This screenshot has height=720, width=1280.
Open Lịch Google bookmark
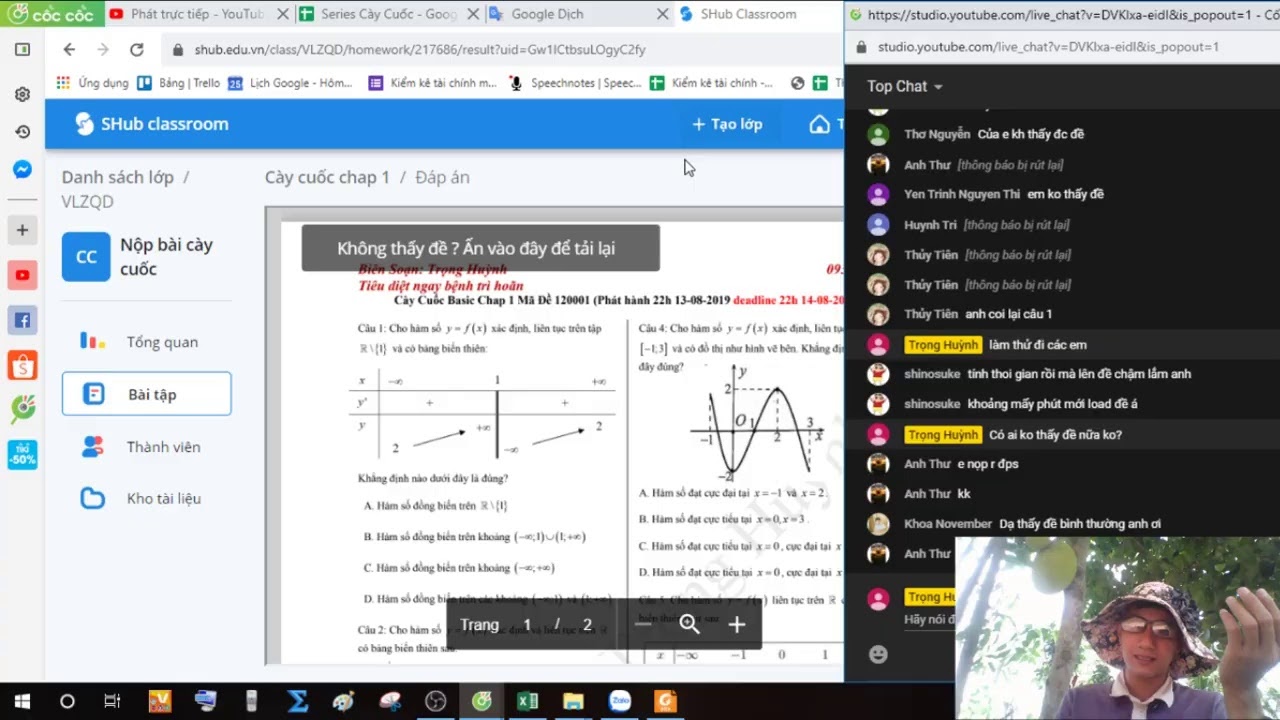(290, 83)
